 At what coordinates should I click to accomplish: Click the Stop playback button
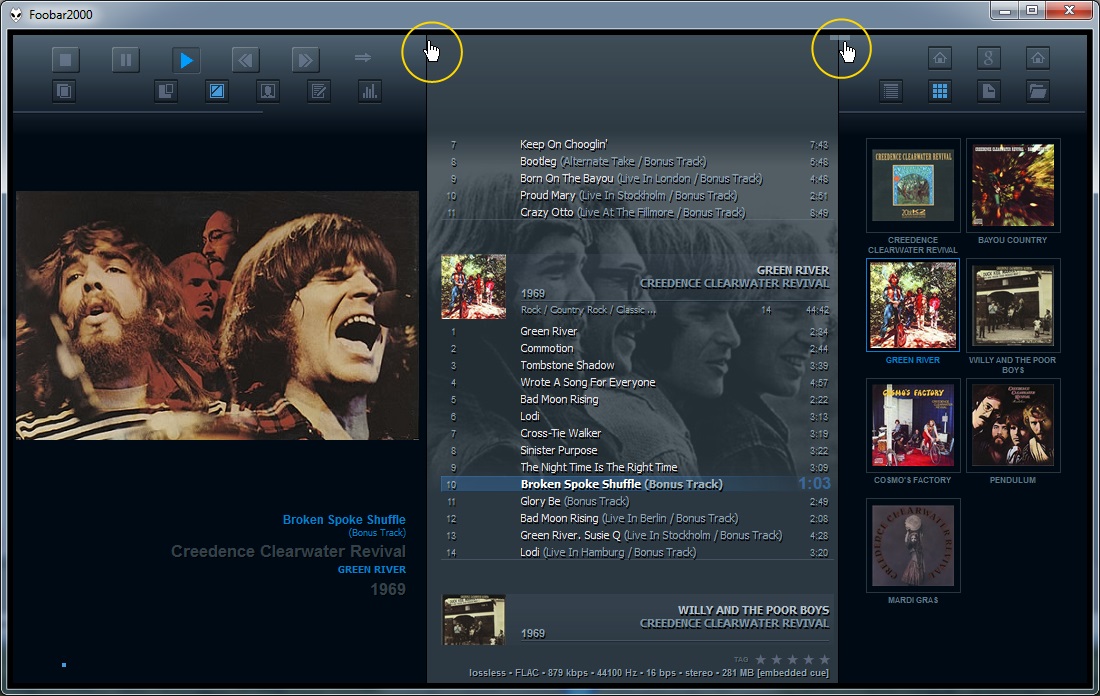pyautogui.click(x=65, y=60)
